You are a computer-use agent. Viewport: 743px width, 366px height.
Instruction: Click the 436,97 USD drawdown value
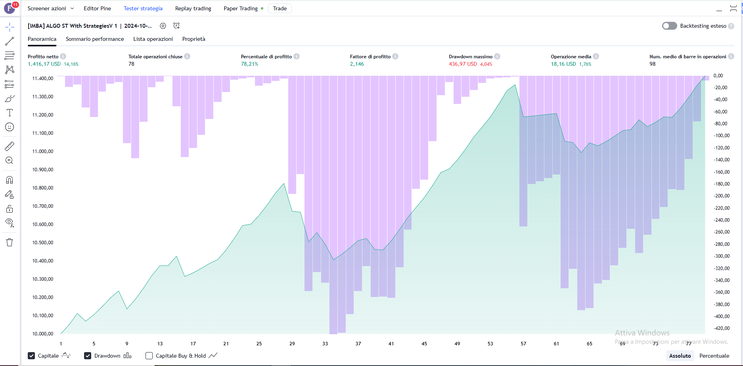coord(463,64)
